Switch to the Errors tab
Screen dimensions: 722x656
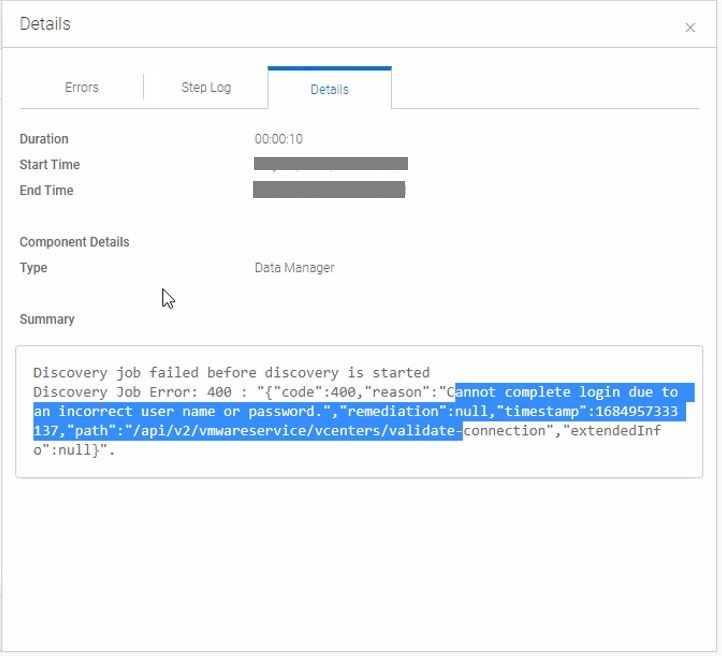click(82, 87)
